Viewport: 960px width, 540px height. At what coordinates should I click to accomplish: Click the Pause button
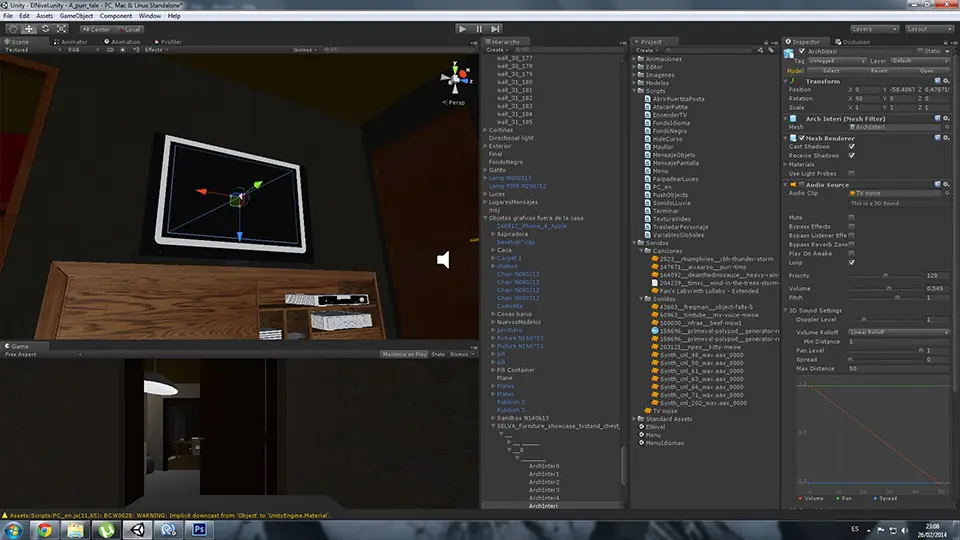point(479,29)
